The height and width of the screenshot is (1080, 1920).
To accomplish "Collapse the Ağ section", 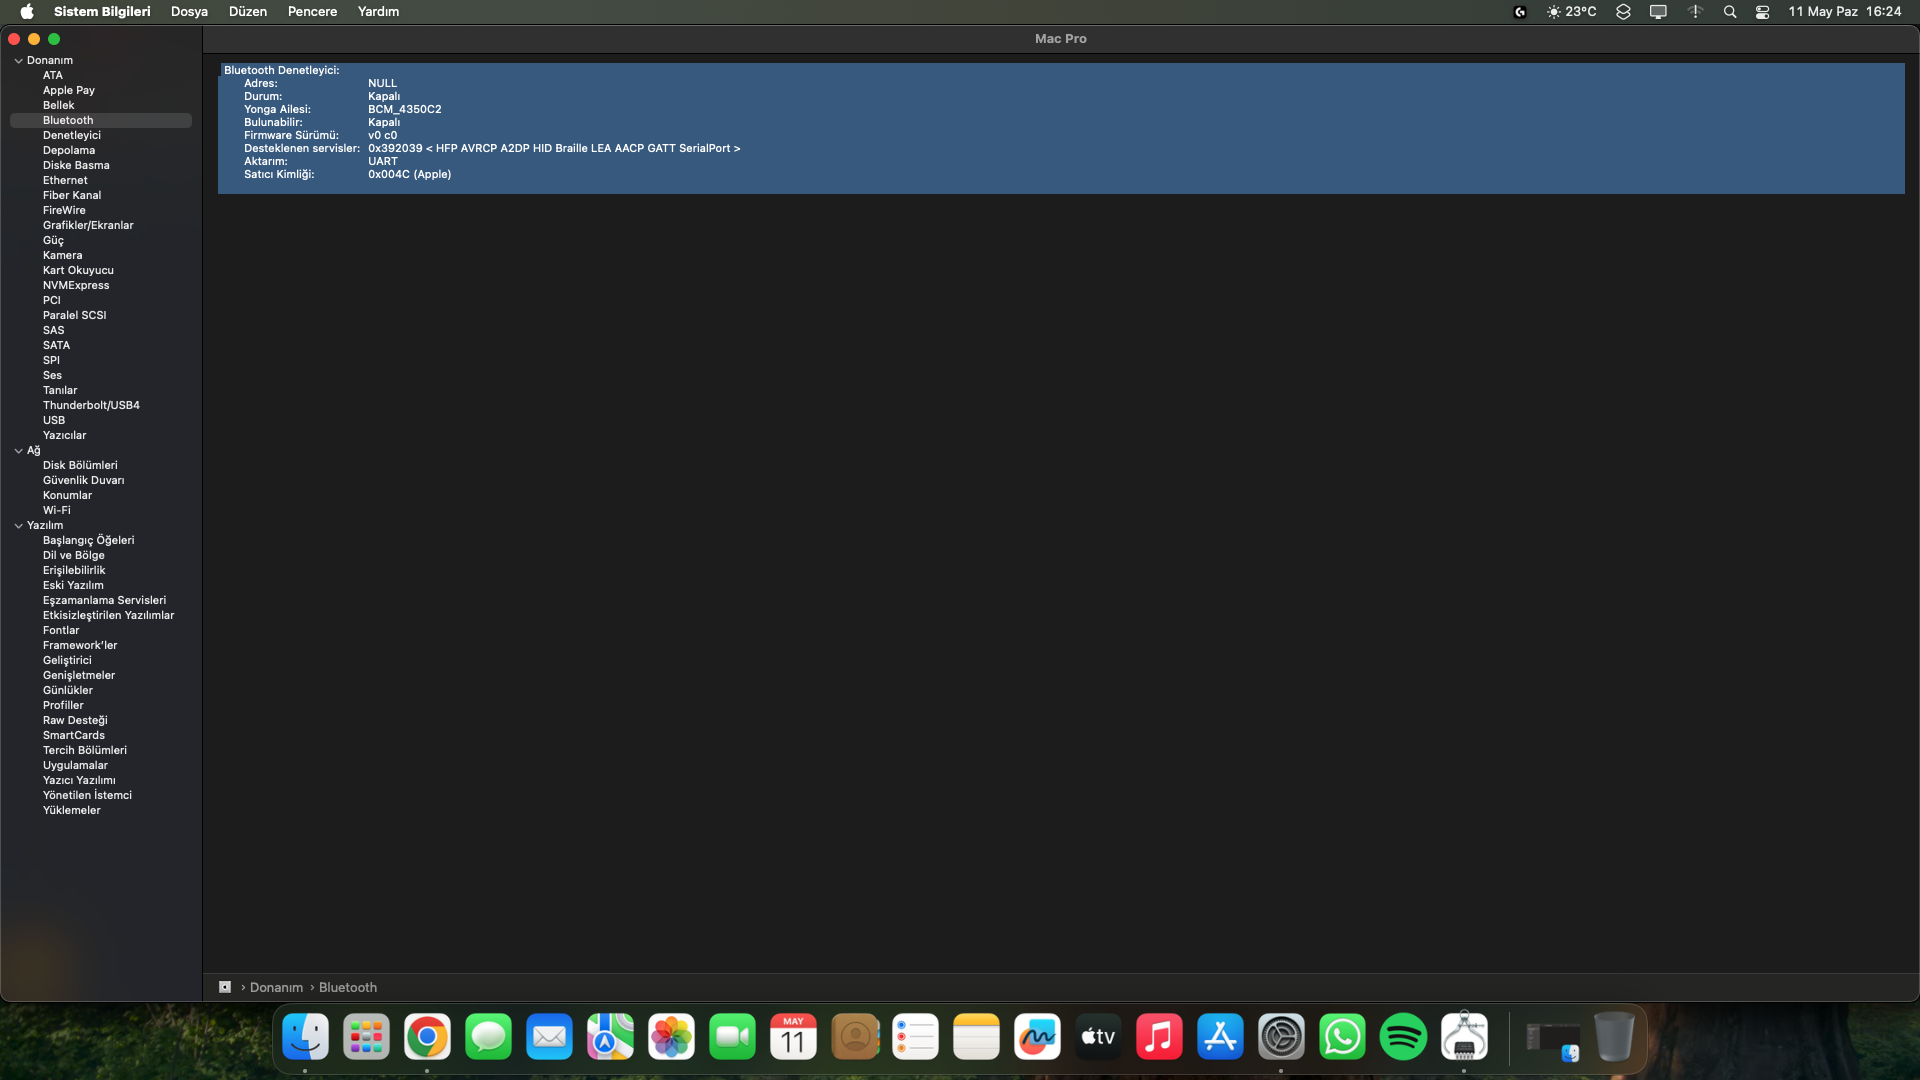I will [x=18, y=451].
